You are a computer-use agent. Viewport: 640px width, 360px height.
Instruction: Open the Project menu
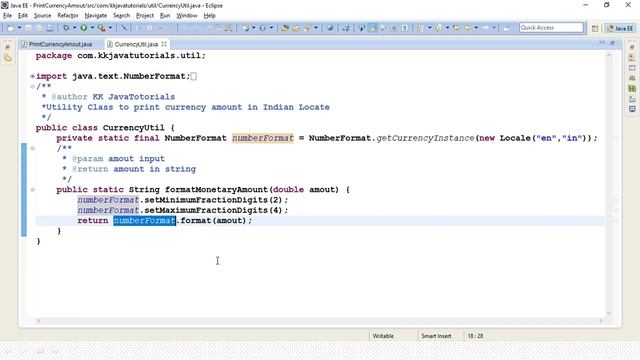click(144, 16)
